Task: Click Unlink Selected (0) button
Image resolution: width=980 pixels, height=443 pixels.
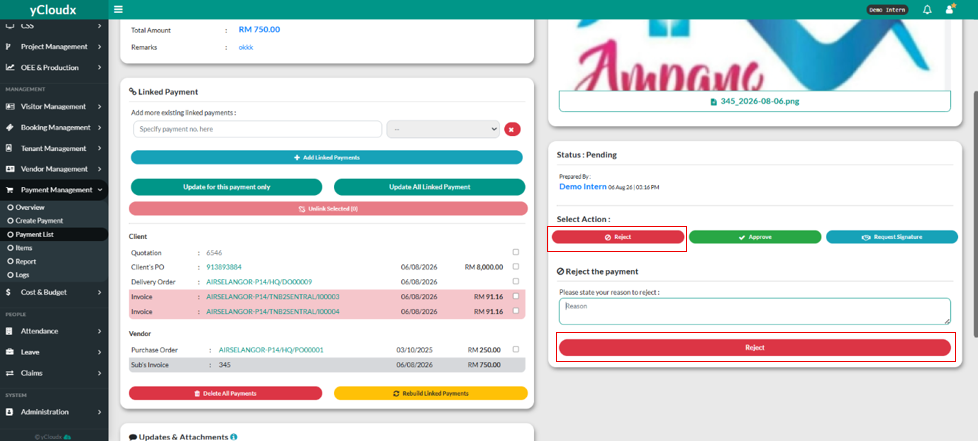Action: [x=328, y=209]
